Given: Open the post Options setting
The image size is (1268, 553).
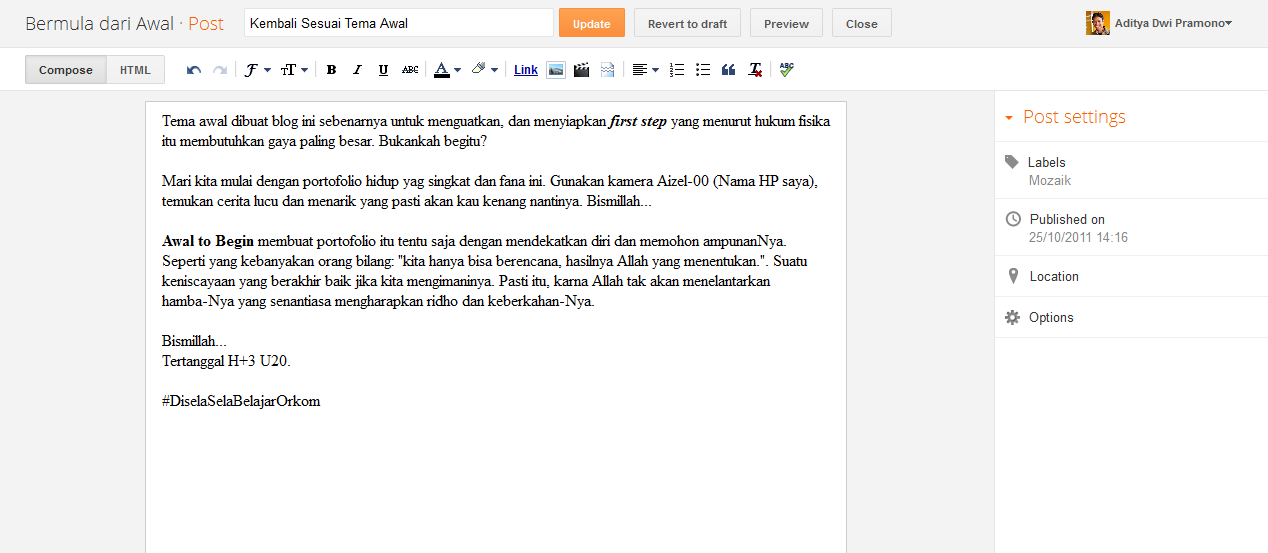Looking at the screenshot, I should pyautogui.click(x=1131, y=317).
